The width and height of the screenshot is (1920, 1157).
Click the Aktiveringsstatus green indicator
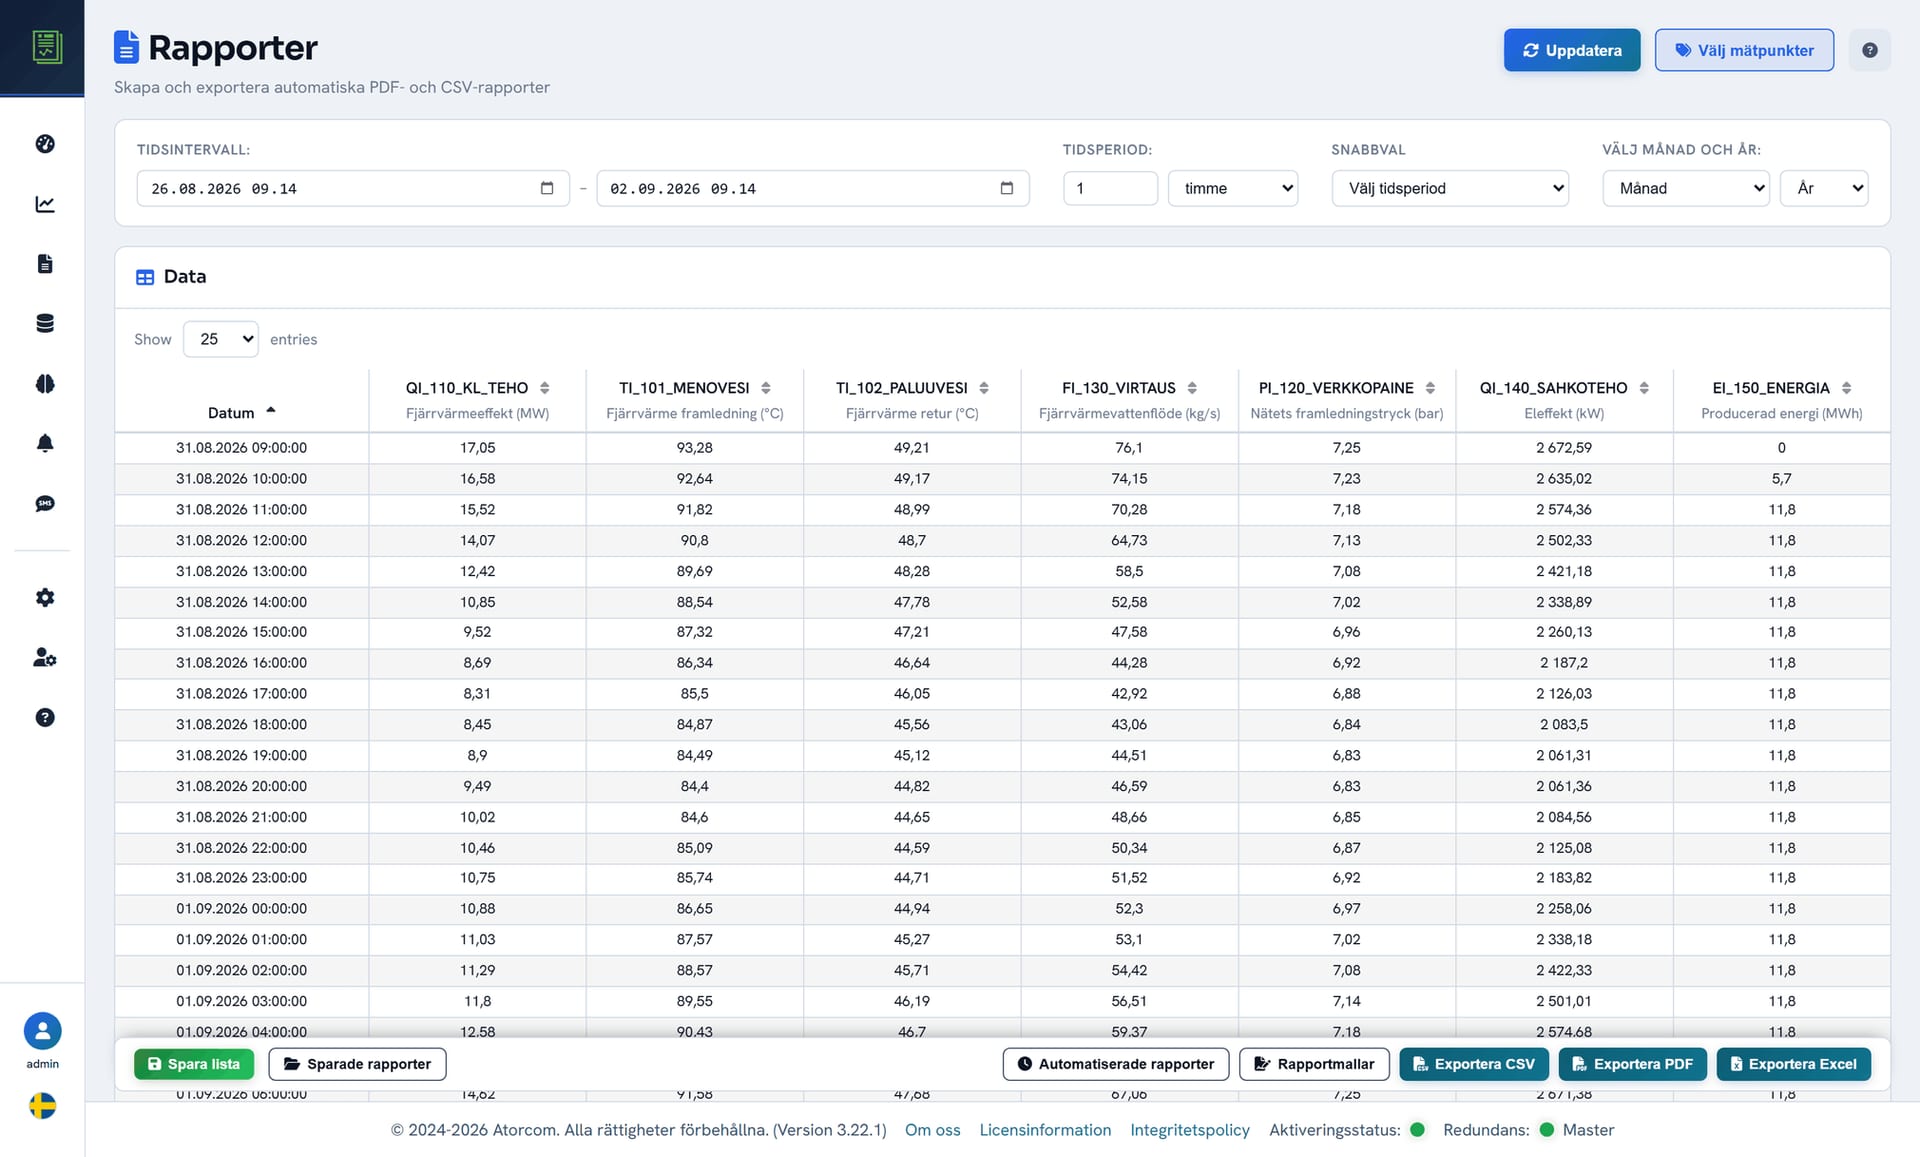(1417, 1130)
